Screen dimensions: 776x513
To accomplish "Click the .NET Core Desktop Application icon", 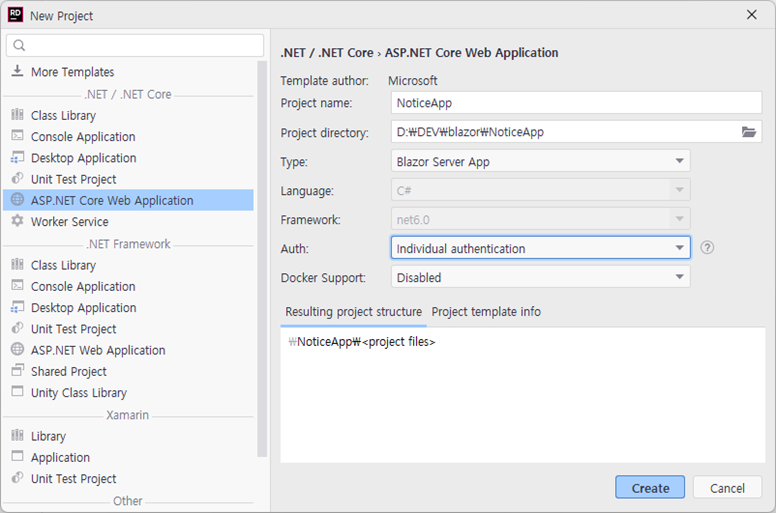I will click(17, 157).
